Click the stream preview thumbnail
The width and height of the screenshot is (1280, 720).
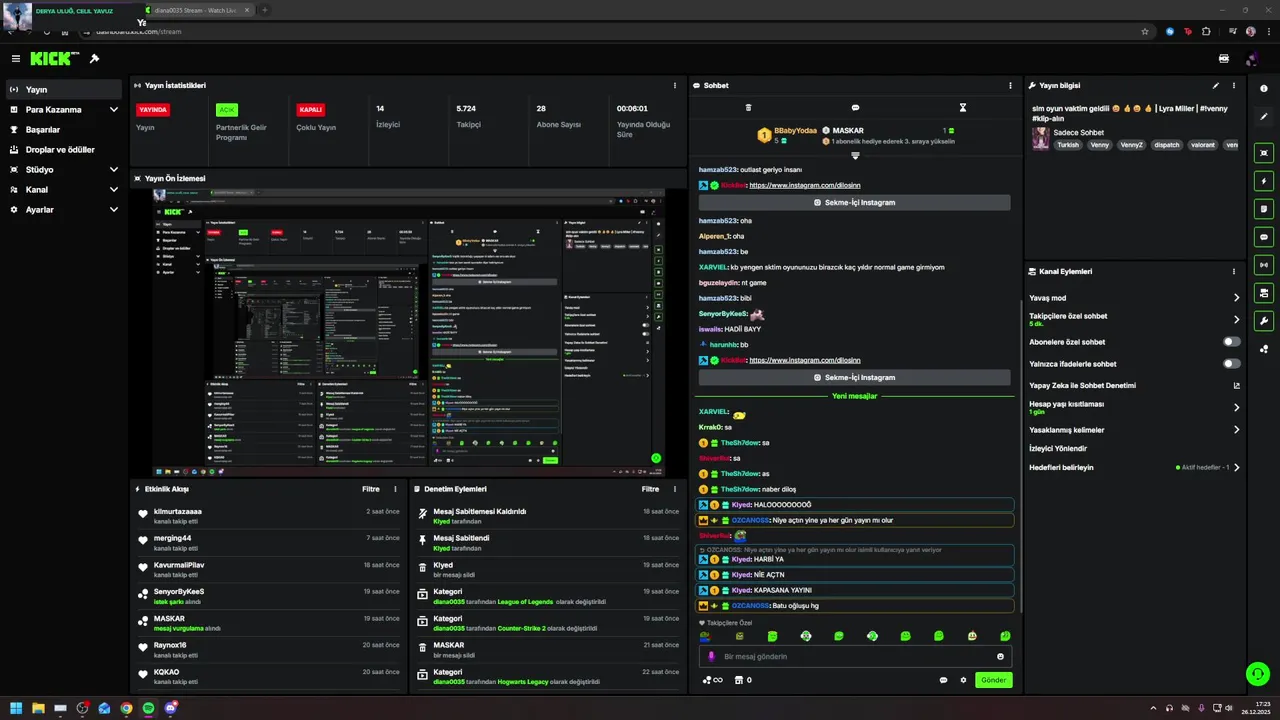409,332
